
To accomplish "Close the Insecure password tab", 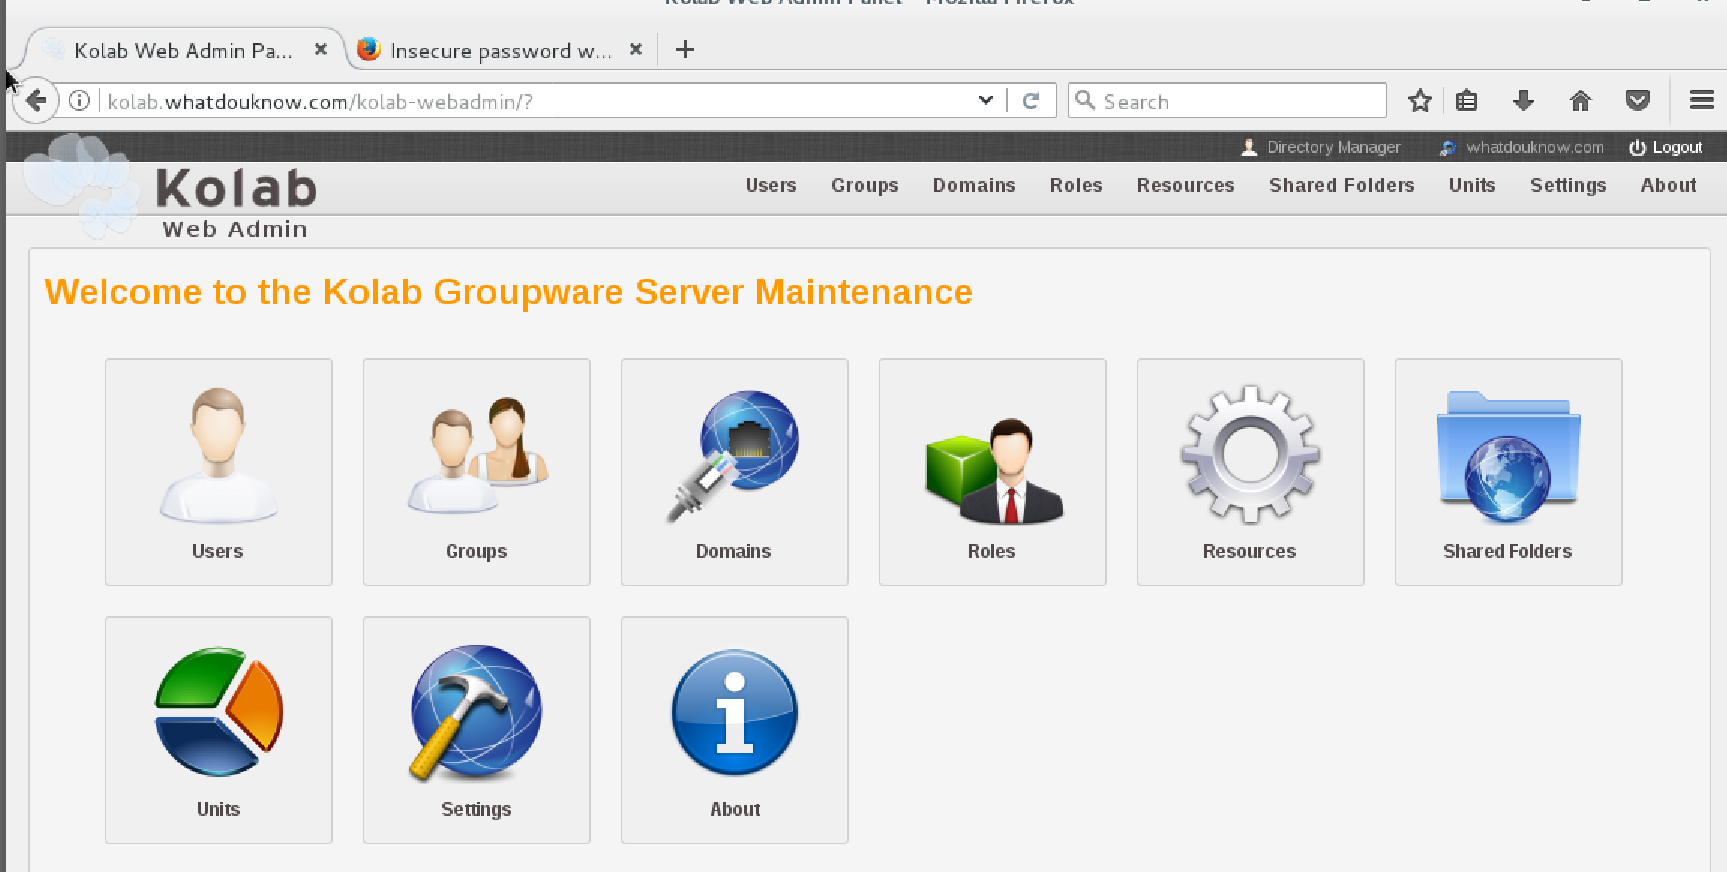I will pyautogui.click(x=635, y=49).
